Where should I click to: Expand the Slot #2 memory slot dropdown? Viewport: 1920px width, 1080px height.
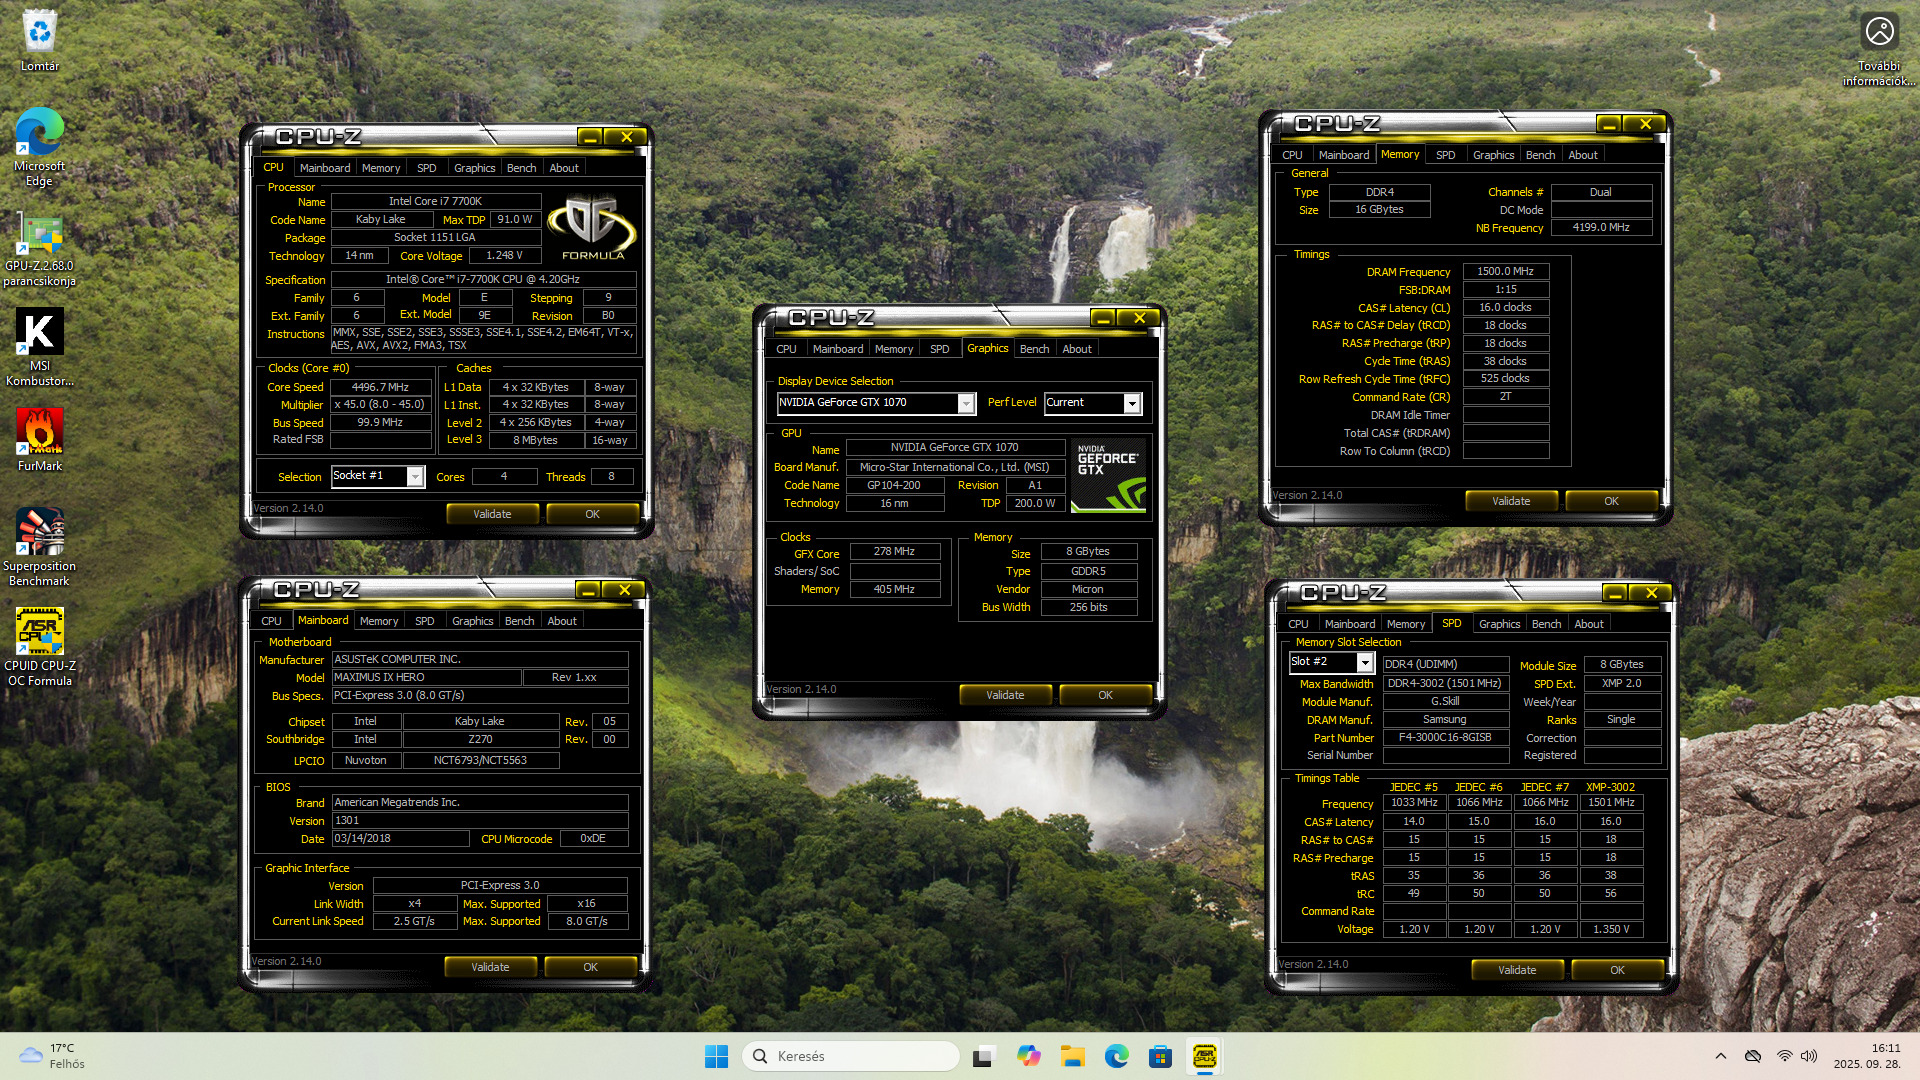[1364, 662]
